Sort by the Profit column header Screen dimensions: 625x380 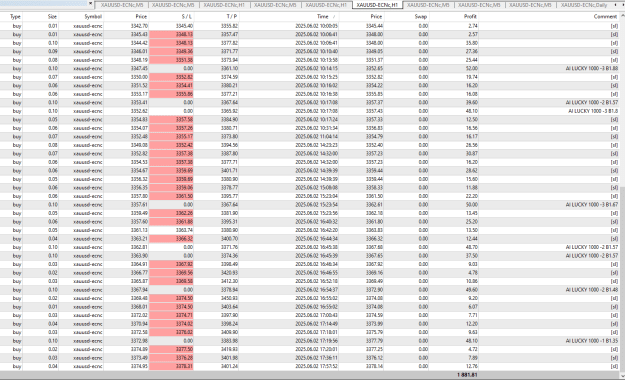click(x=470, y=17)
